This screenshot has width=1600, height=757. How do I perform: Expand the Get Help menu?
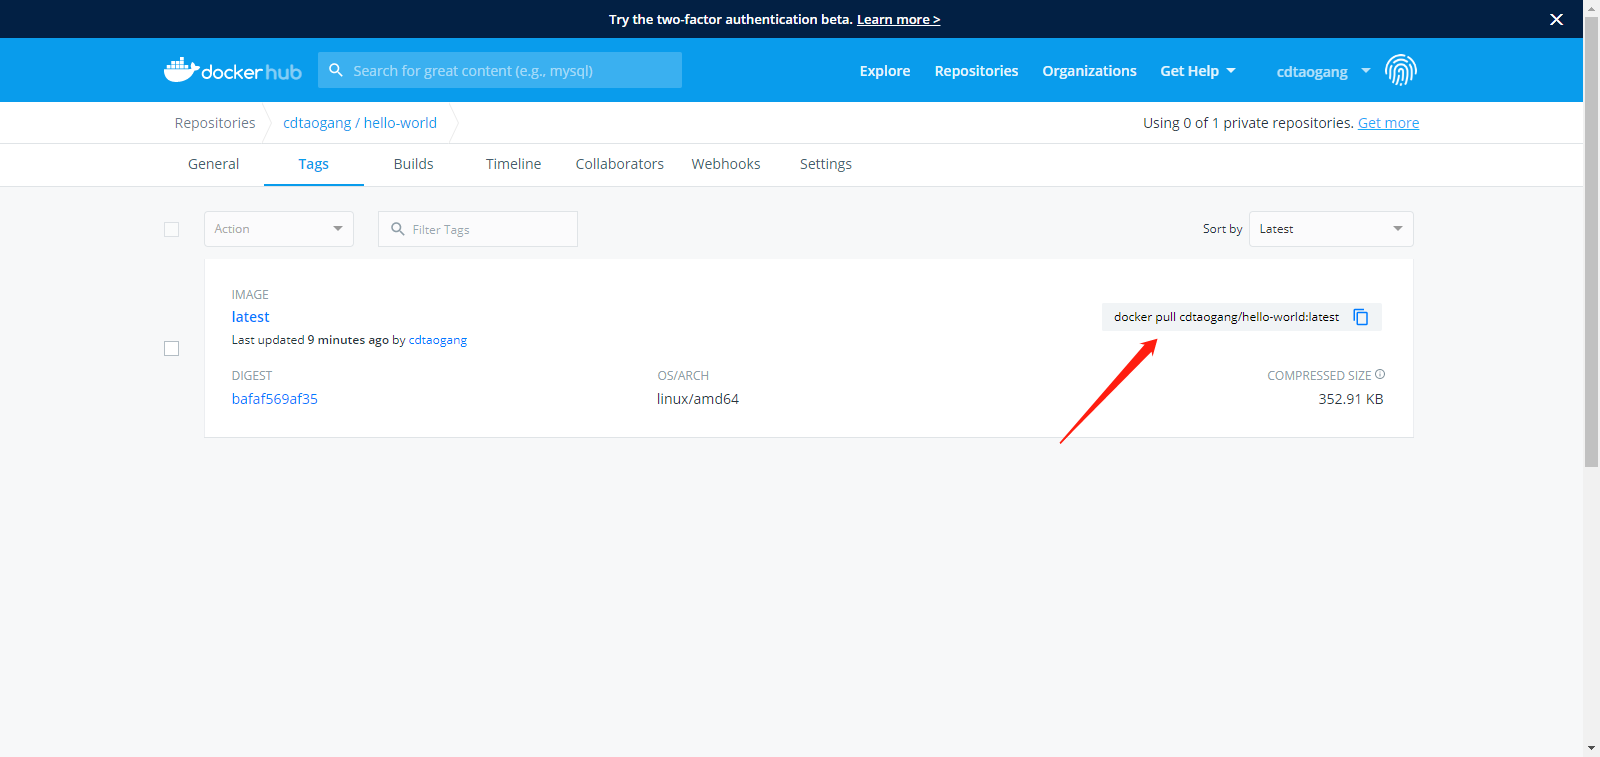pos(1198,71)
